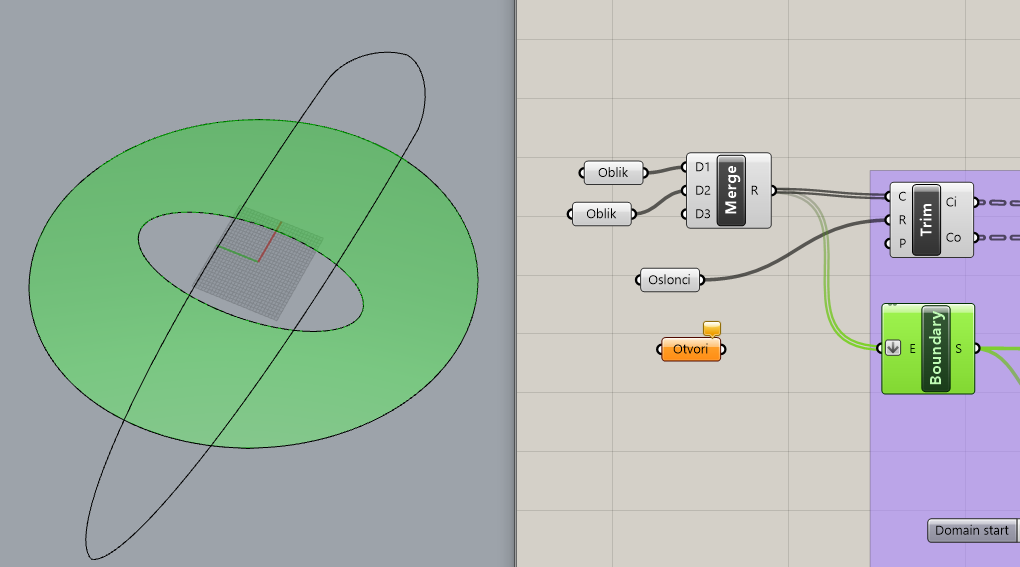Screen dimensions: 1020x567
Task: Click the flatten arrow icon on Boundary input
Action: [893, 349]
